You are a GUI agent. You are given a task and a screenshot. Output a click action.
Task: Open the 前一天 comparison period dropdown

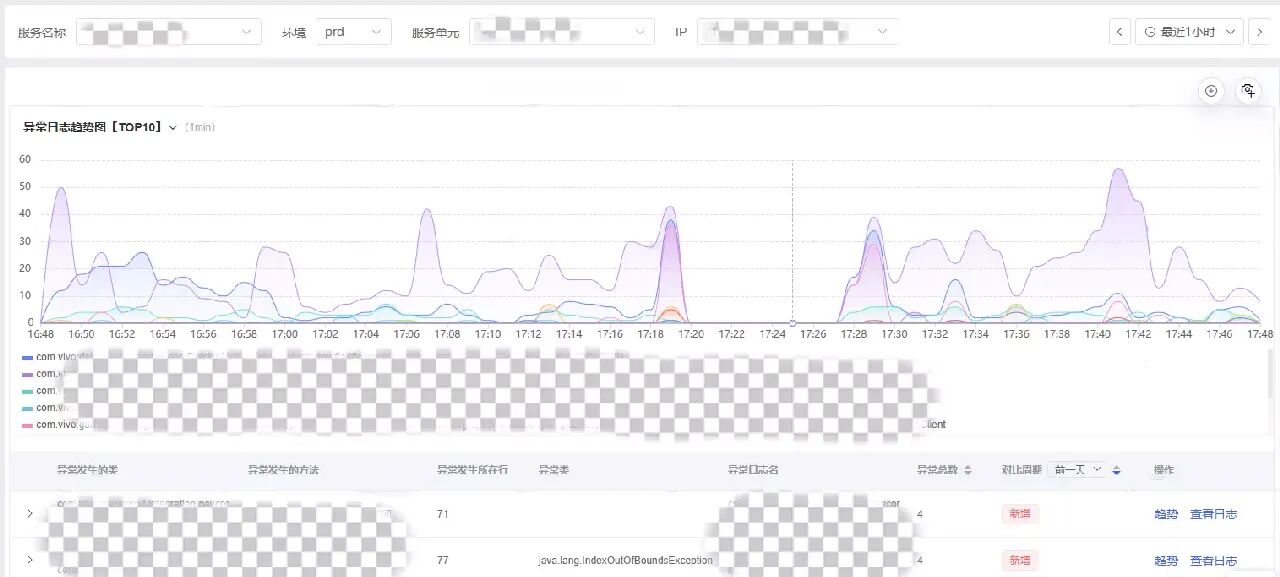(1076, 469)
